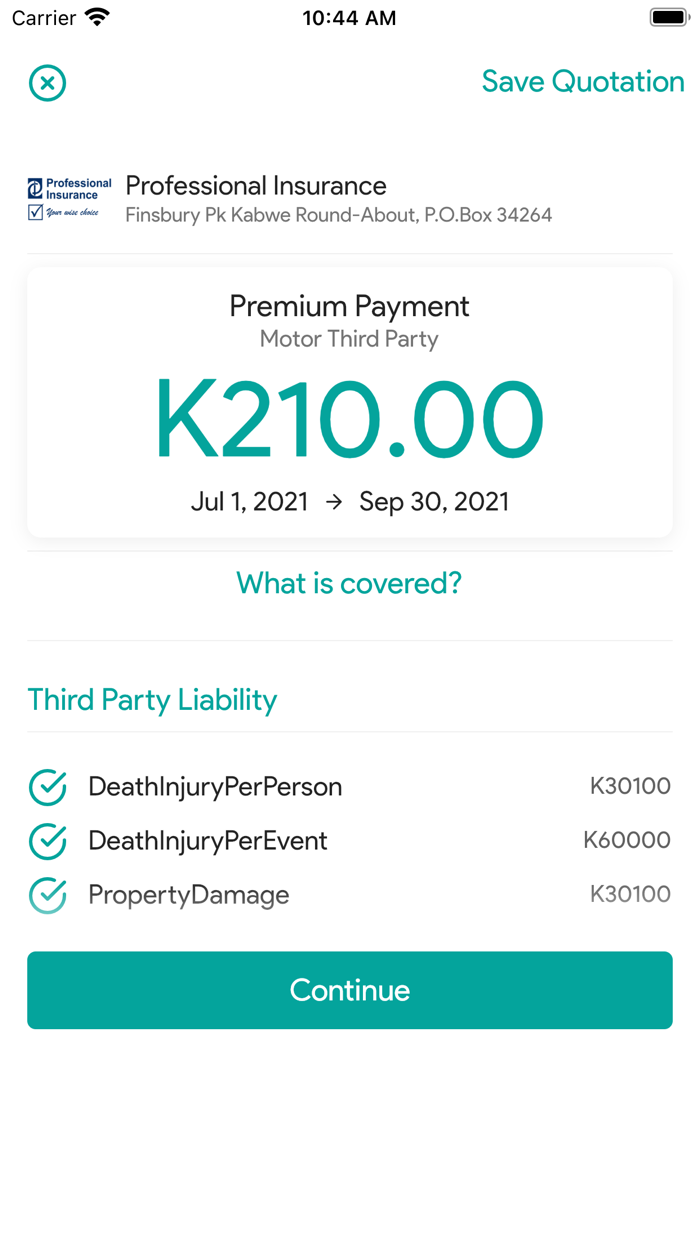700x1244 pixels.
Task: Tap Save Quotation
Action: pyautogui.click(x=583, y=82)
